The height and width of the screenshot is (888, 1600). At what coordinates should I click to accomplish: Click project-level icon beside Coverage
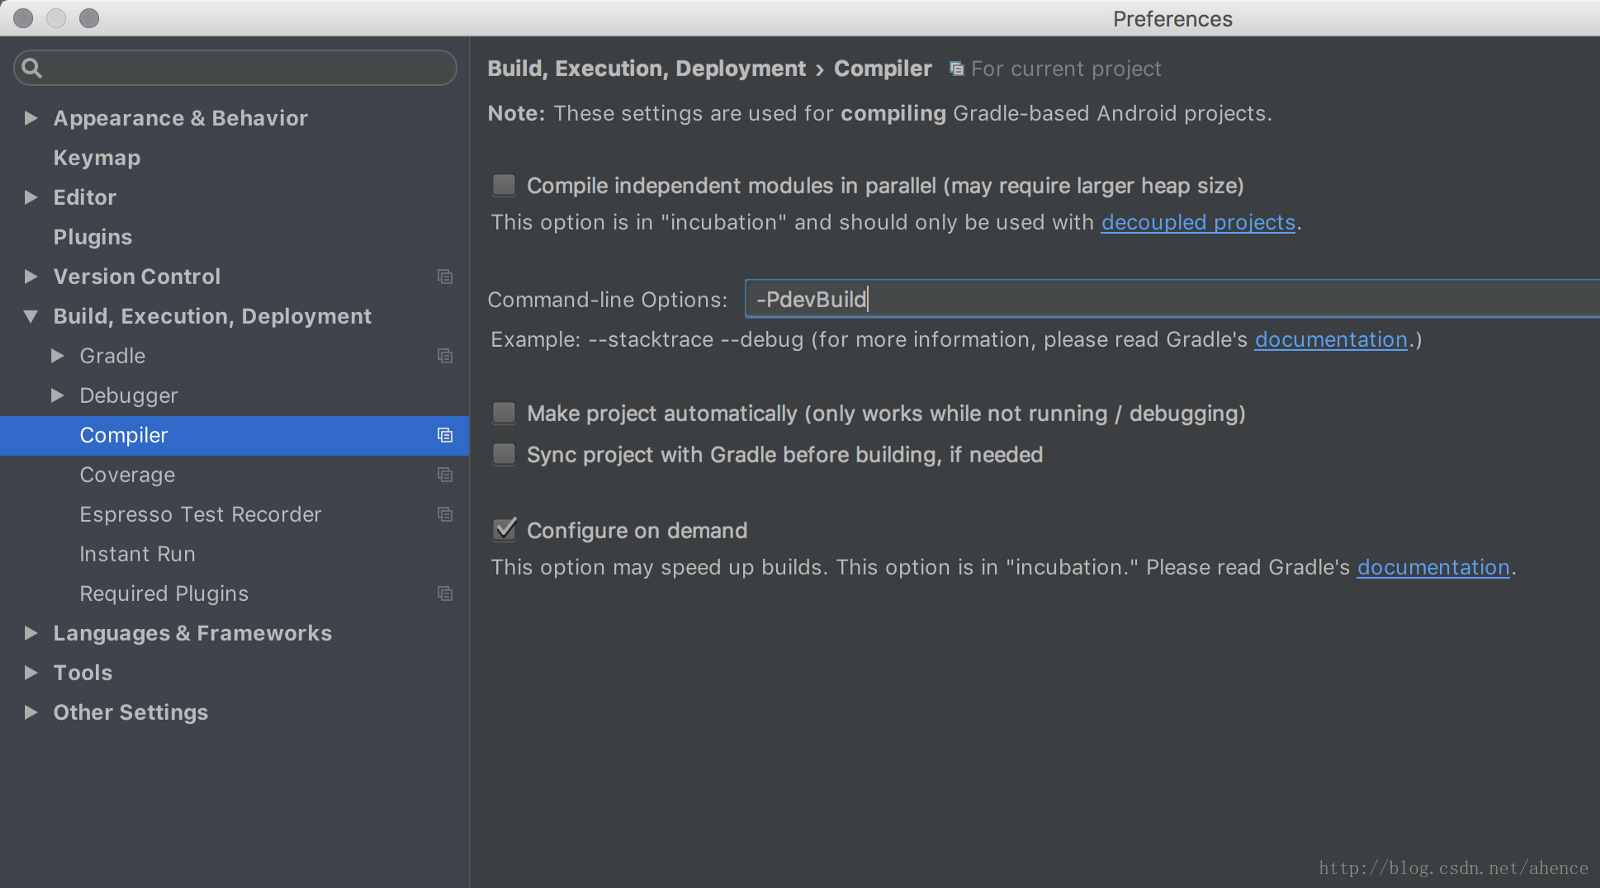[445, 475]
